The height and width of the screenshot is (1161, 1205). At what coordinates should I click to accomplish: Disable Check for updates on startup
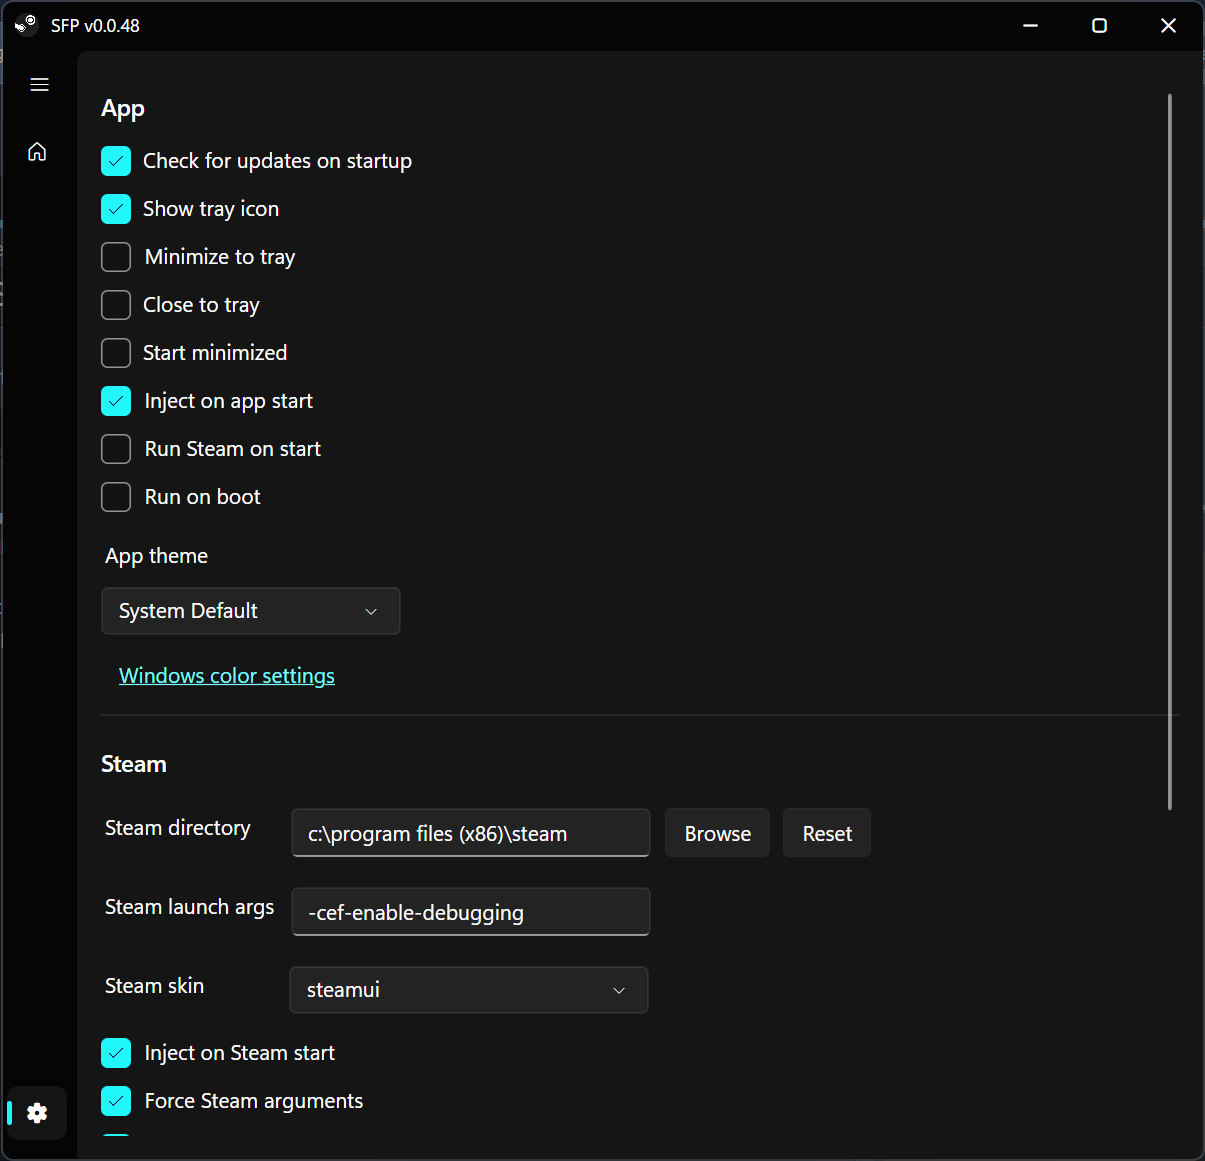point(116,161)
